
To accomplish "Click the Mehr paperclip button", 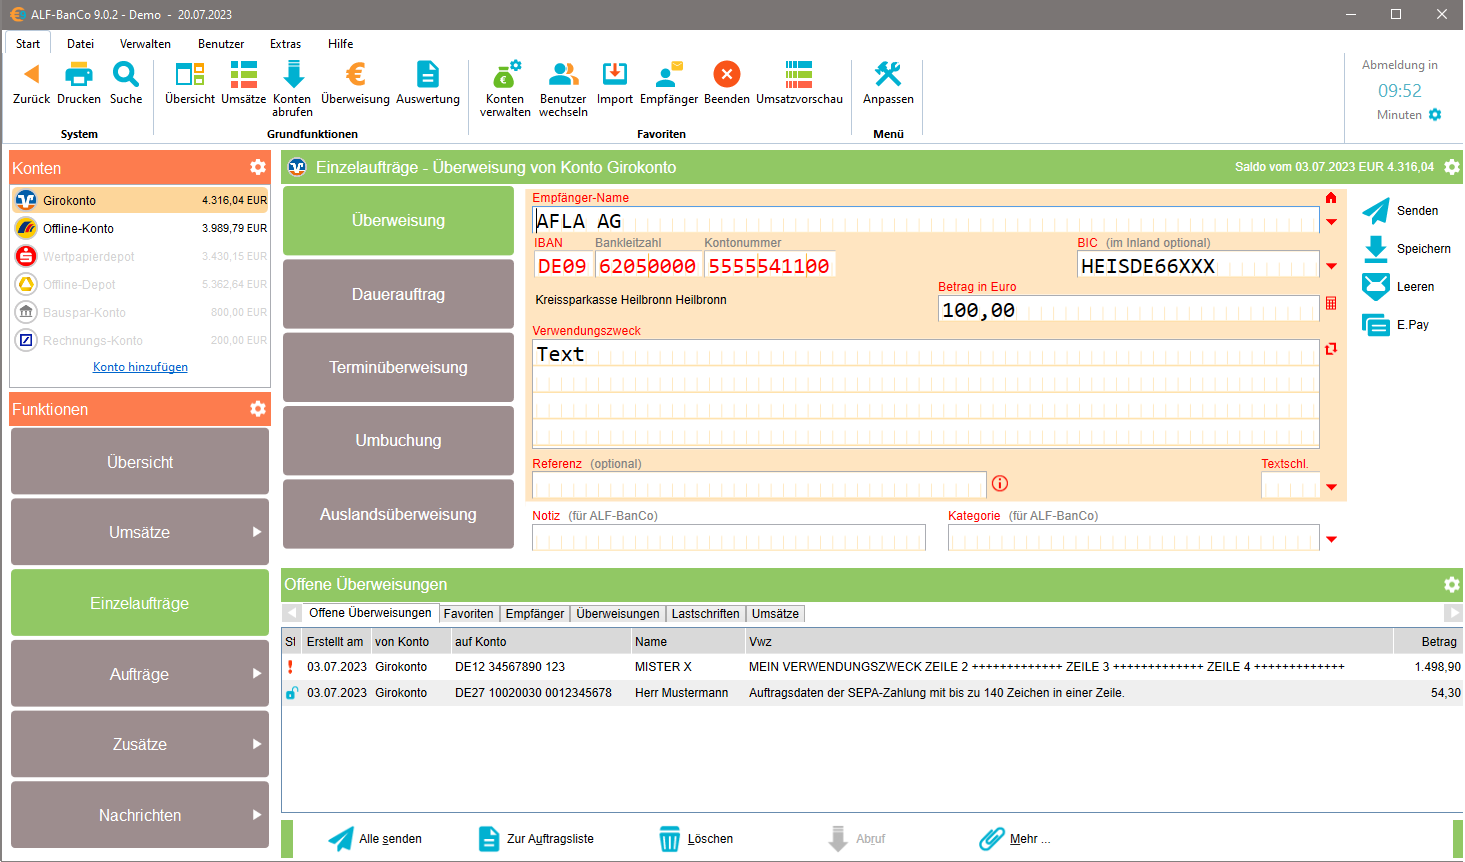I will 1015,839.
